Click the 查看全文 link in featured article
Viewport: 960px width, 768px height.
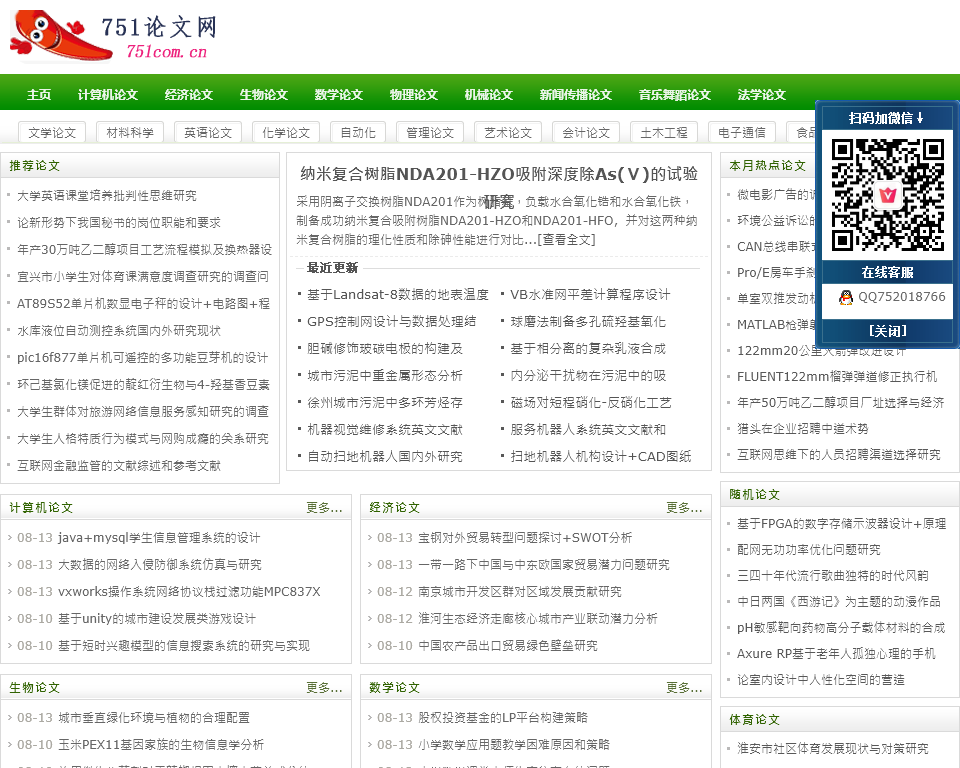(567, 239)
